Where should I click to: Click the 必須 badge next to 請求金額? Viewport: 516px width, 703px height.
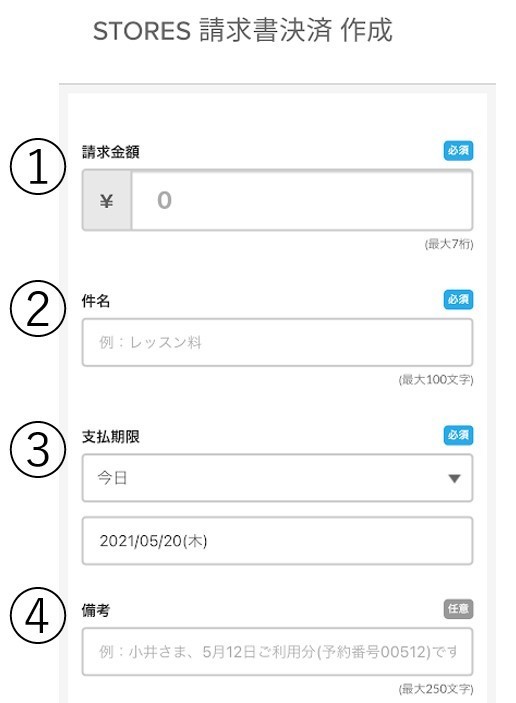[x=458, y=151]
